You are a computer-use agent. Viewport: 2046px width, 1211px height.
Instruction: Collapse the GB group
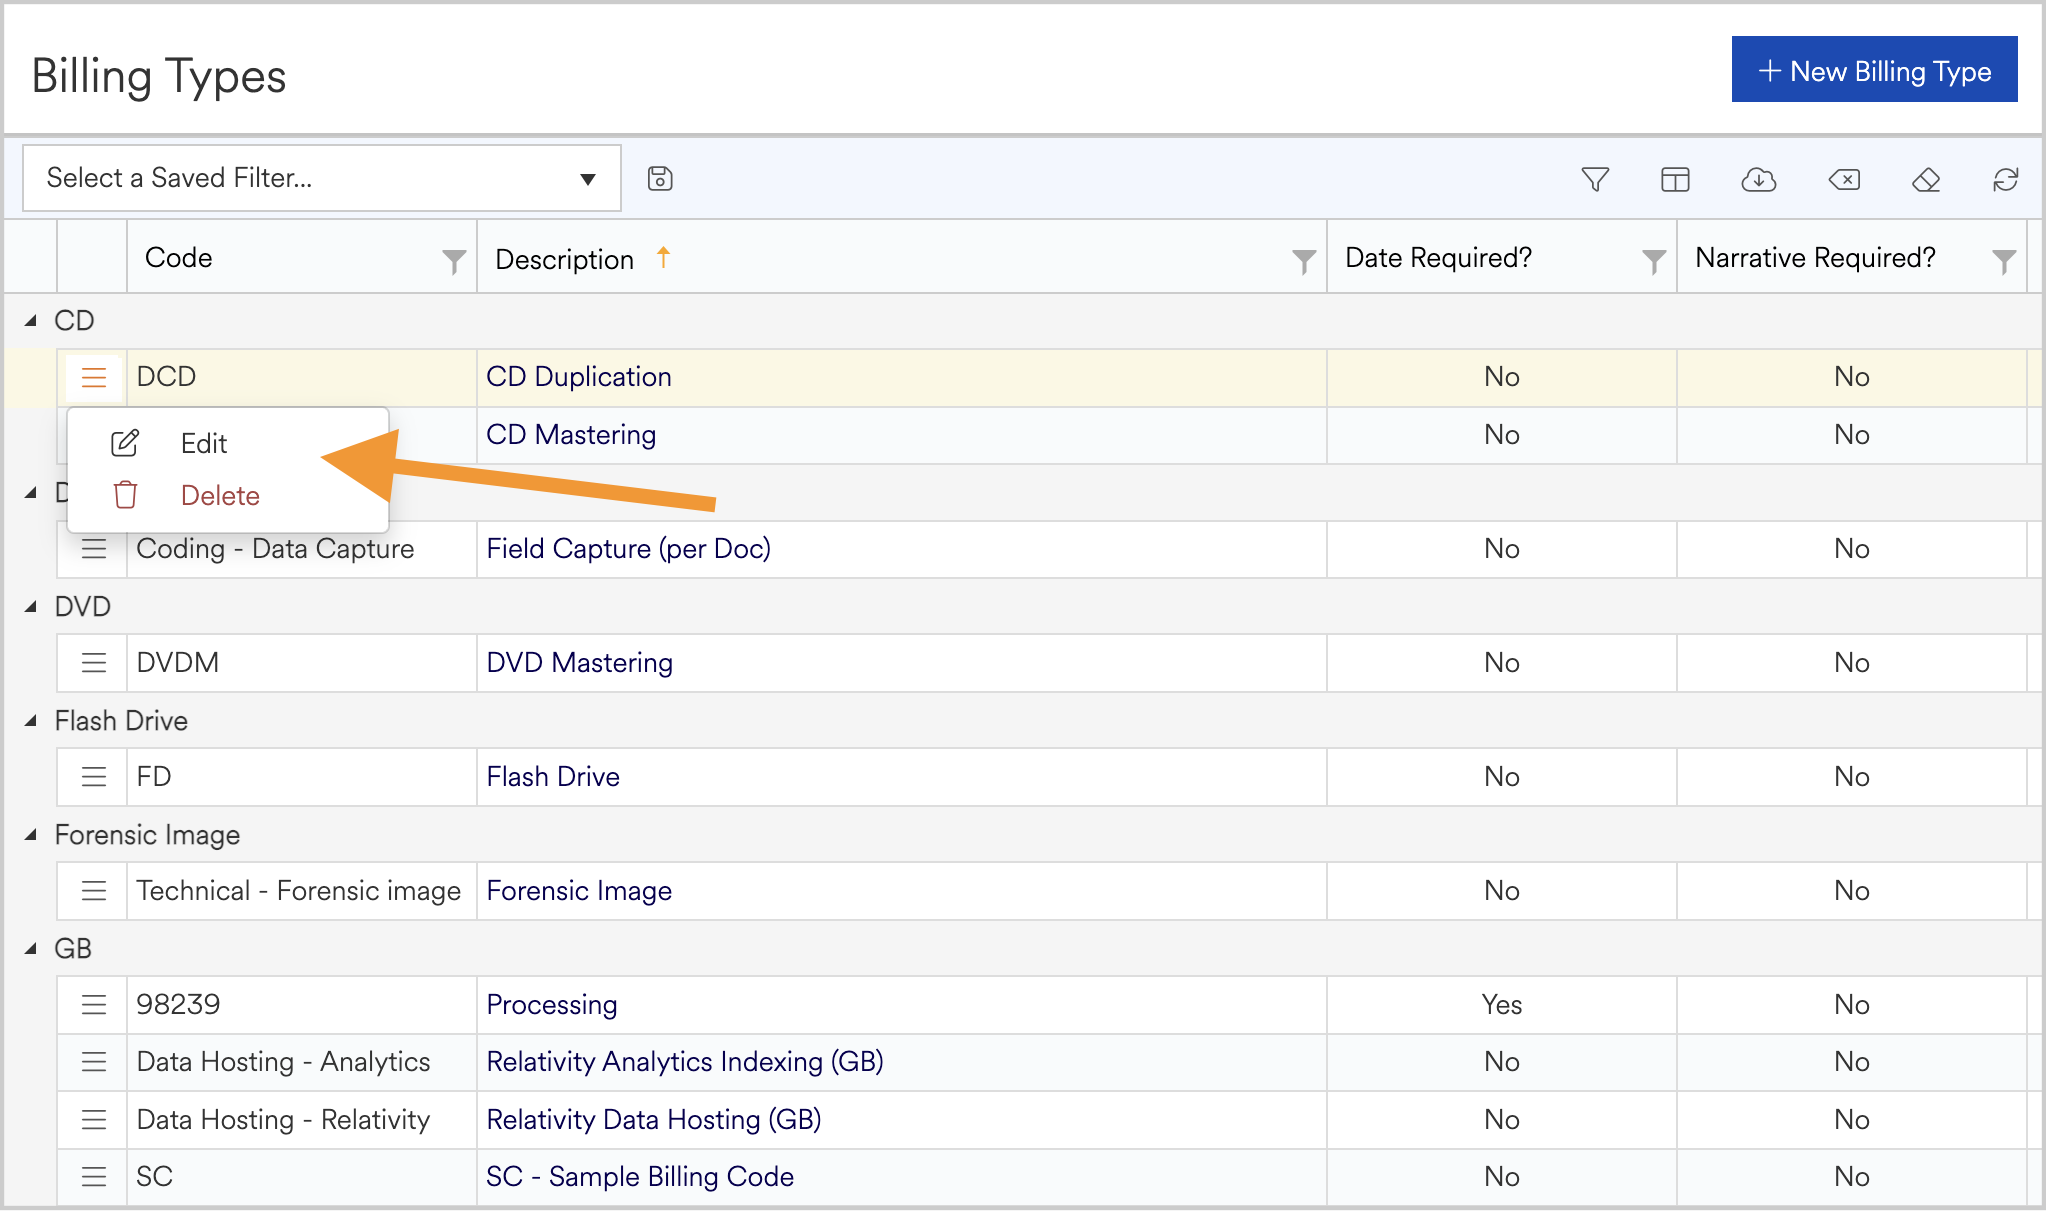31,949
